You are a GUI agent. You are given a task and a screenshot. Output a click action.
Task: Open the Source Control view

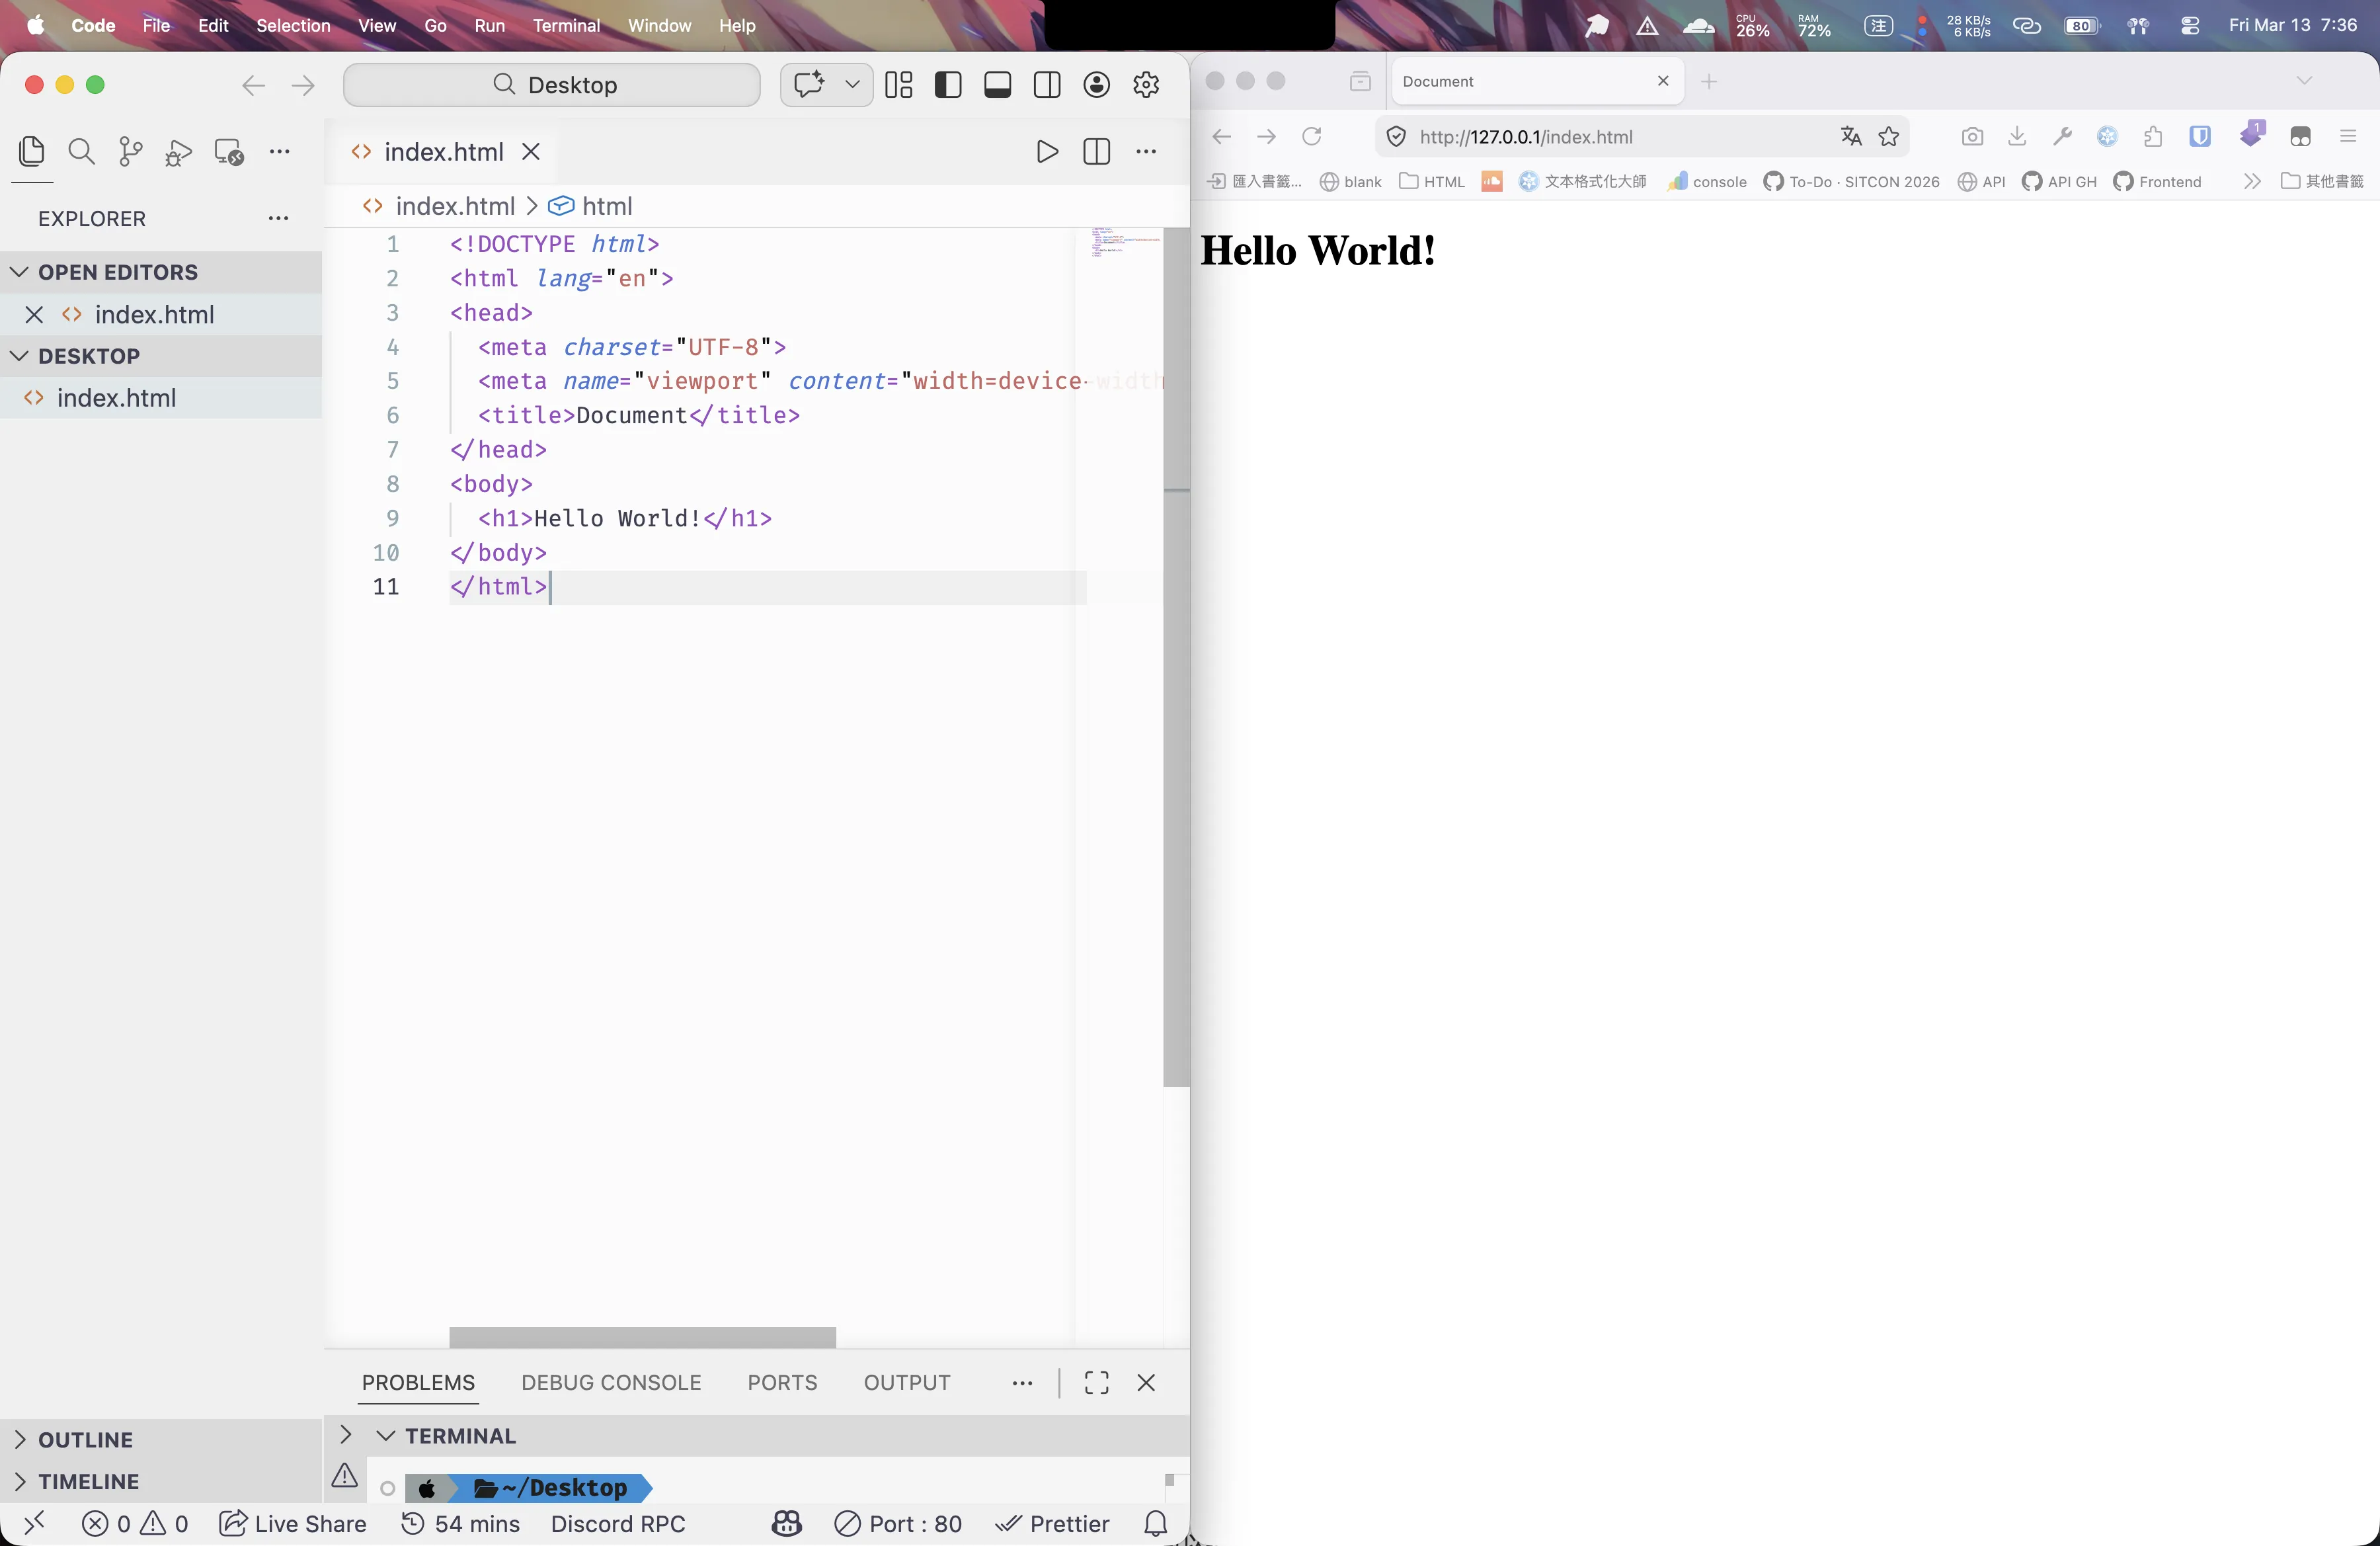point(129,152)
